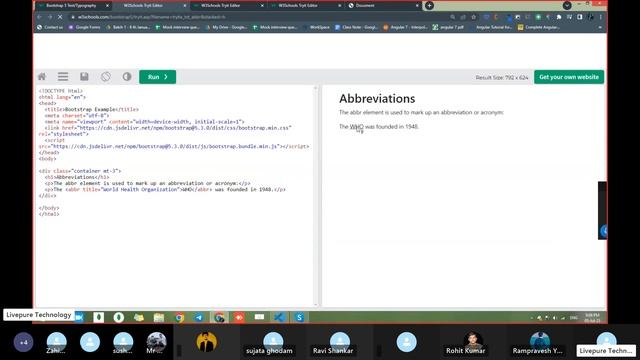Expand more bookmarks chevron
The height and width of the screenshot is (360, 640).
pyautogui.click(x=600, y=27)
